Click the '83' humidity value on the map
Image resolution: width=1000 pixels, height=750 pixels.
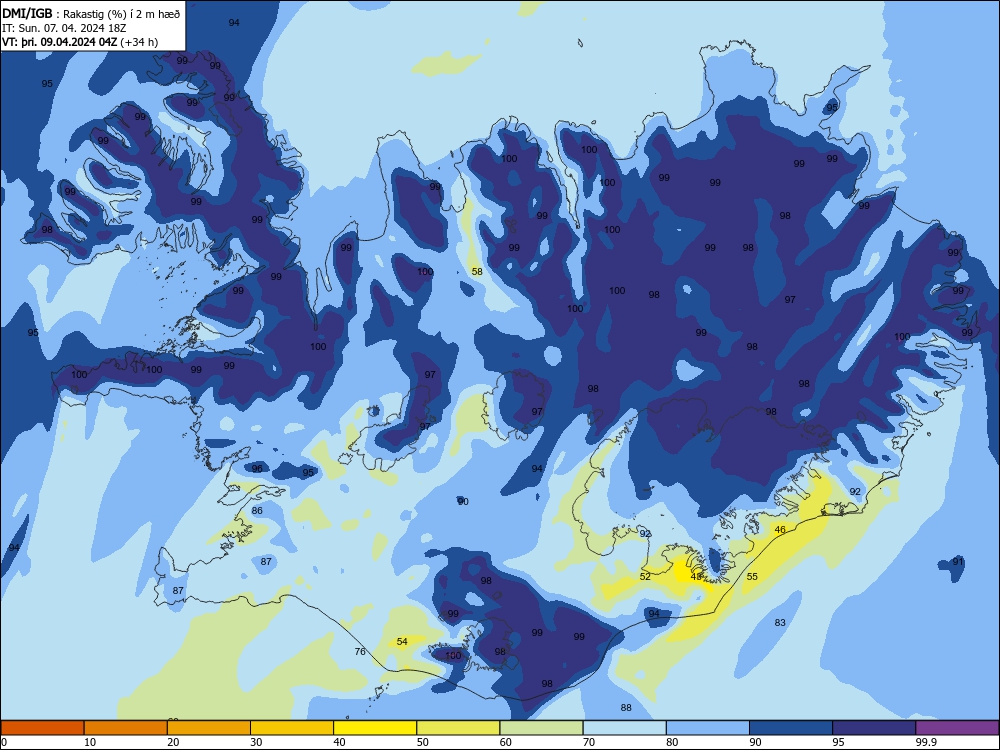tap(780, 622)
